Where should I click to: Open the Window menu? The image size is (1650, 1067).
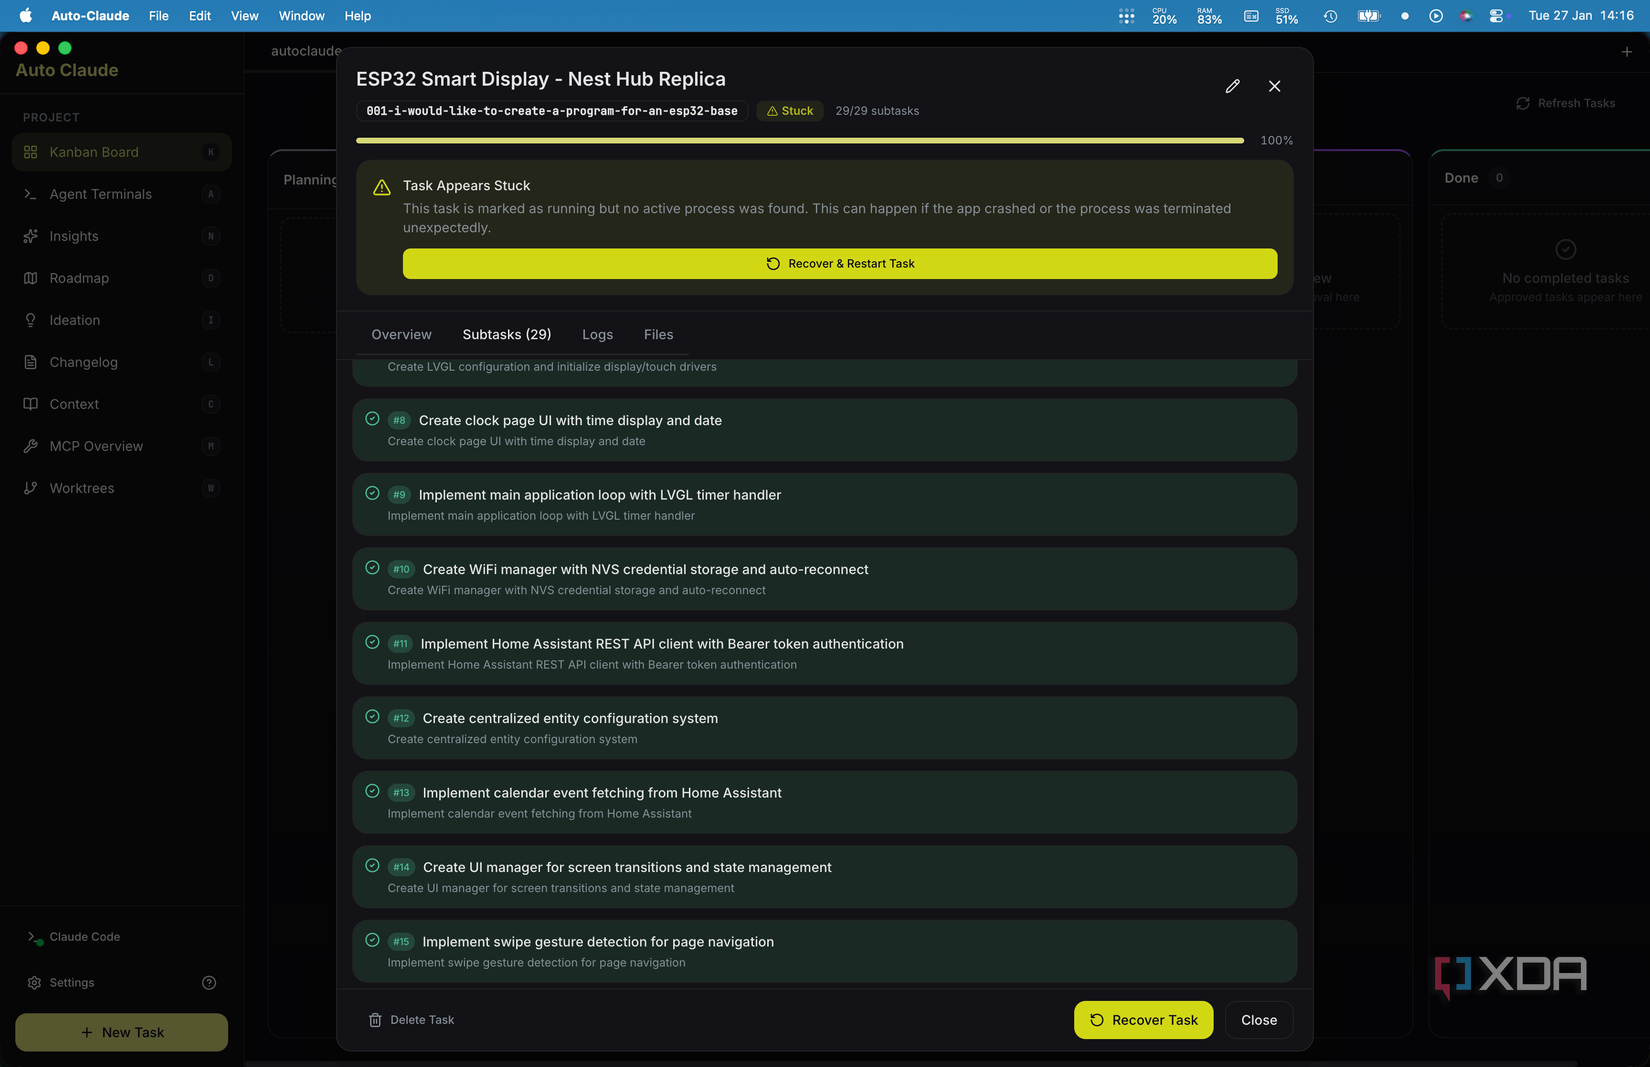click(302, 16)
